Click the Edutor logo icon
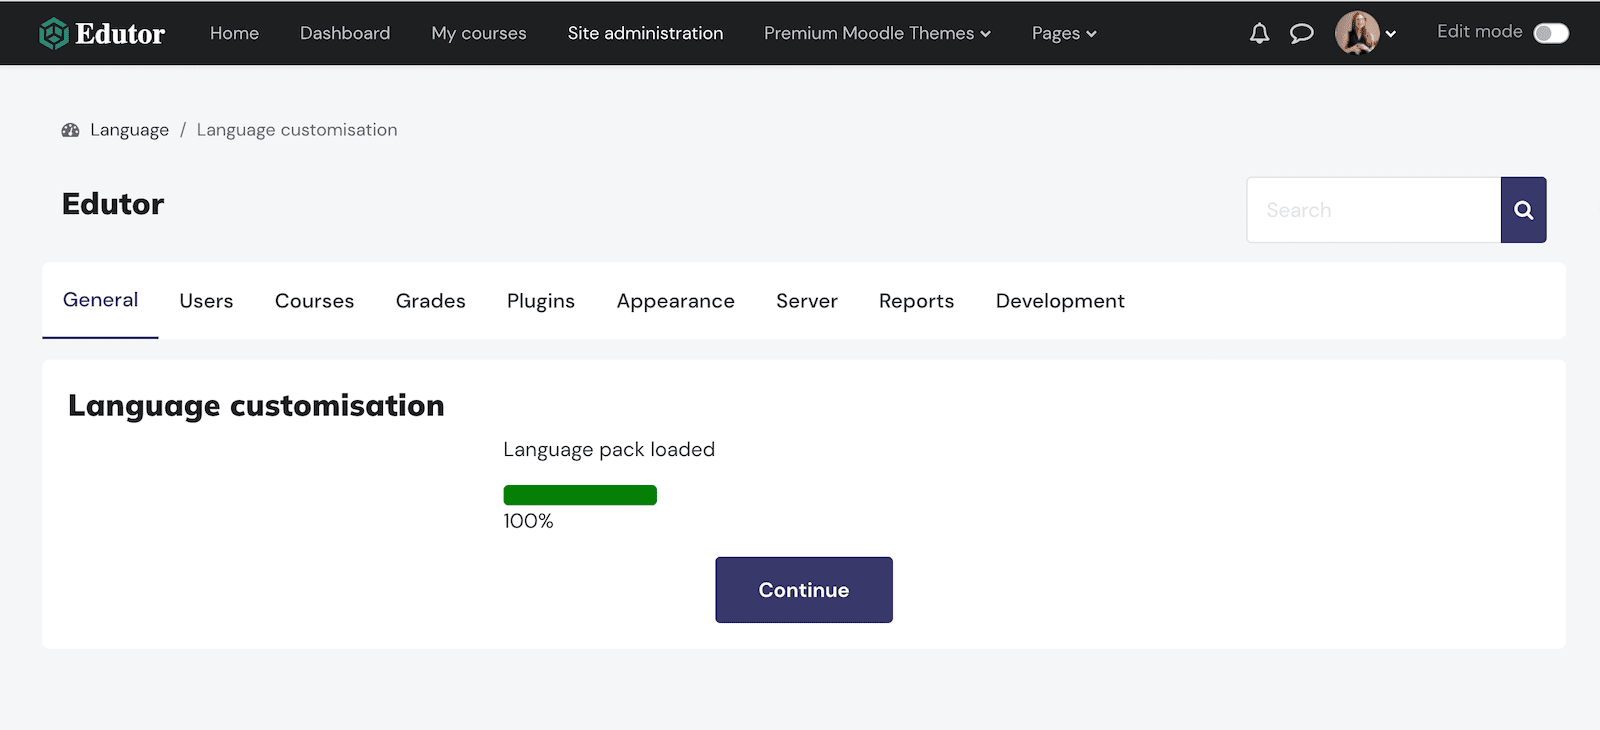1600x730 pixels. click(53, 33)
